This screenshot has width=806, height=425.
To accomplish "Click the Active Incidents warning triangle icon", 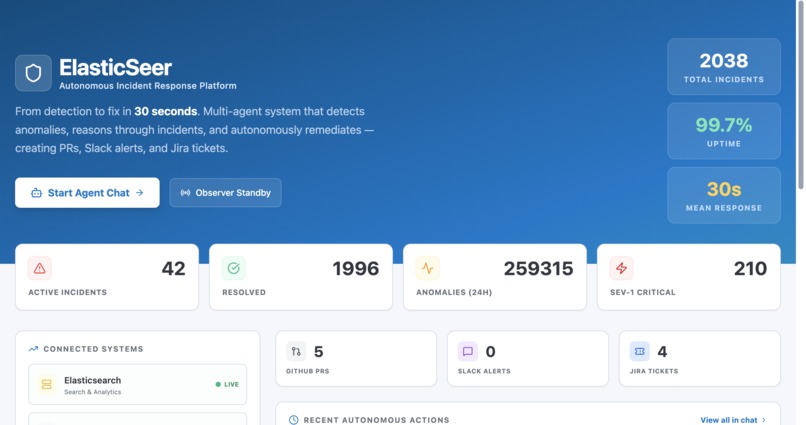I will pos(40,268).
